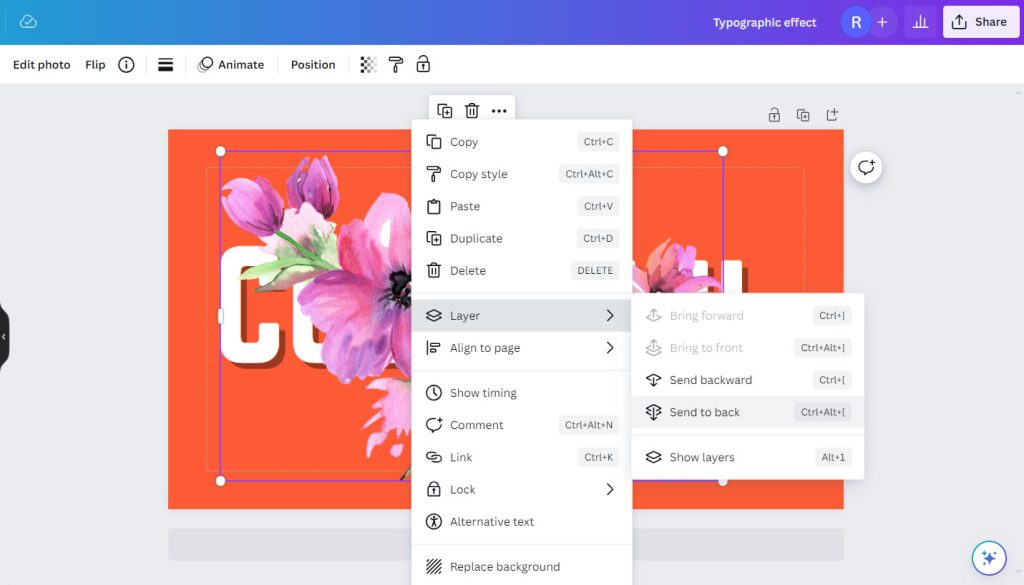Choose Send to back from Layer submenu

705,412
